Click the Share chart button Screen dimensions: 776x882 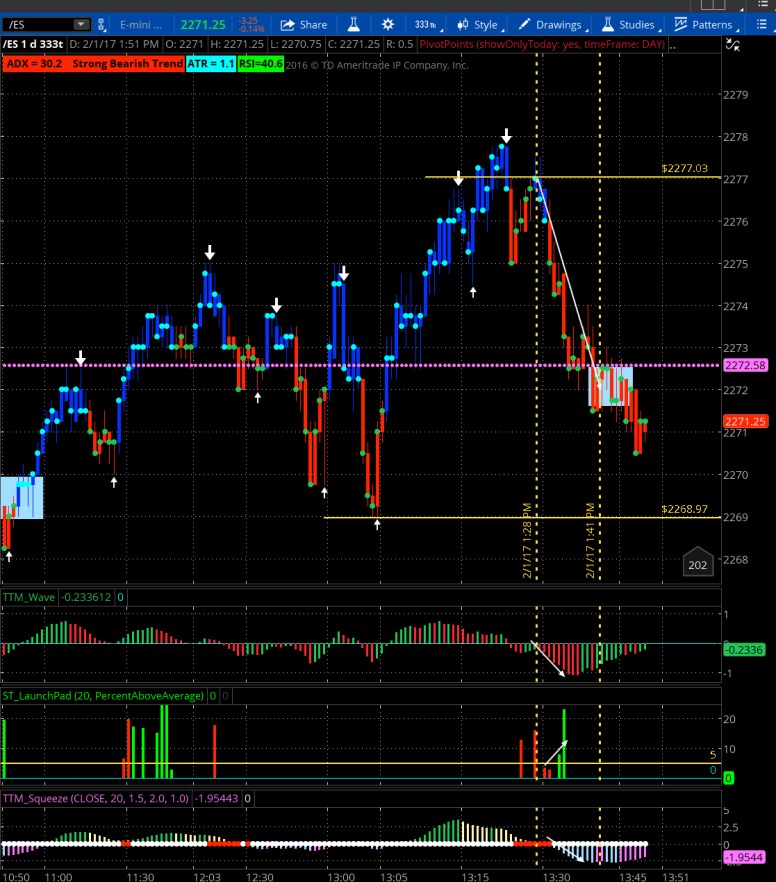pos(303,24)
